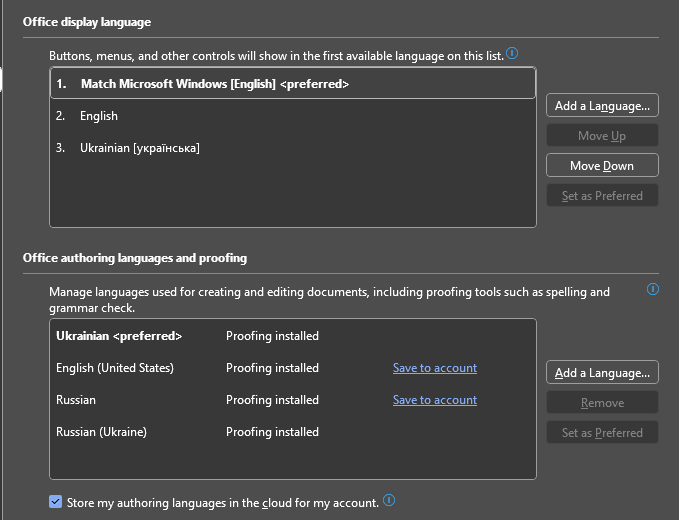Click info icon beside cloud storage checkbox
The height and width of the screenshot is (520, 679).
[x=389, y=500]
